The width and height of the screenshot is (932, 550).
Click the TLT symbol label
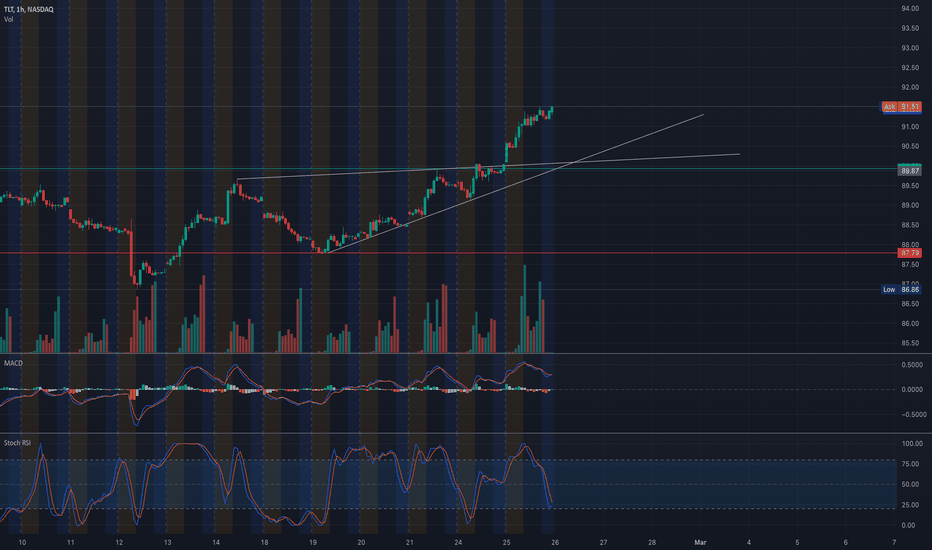(x=10, y=10)
